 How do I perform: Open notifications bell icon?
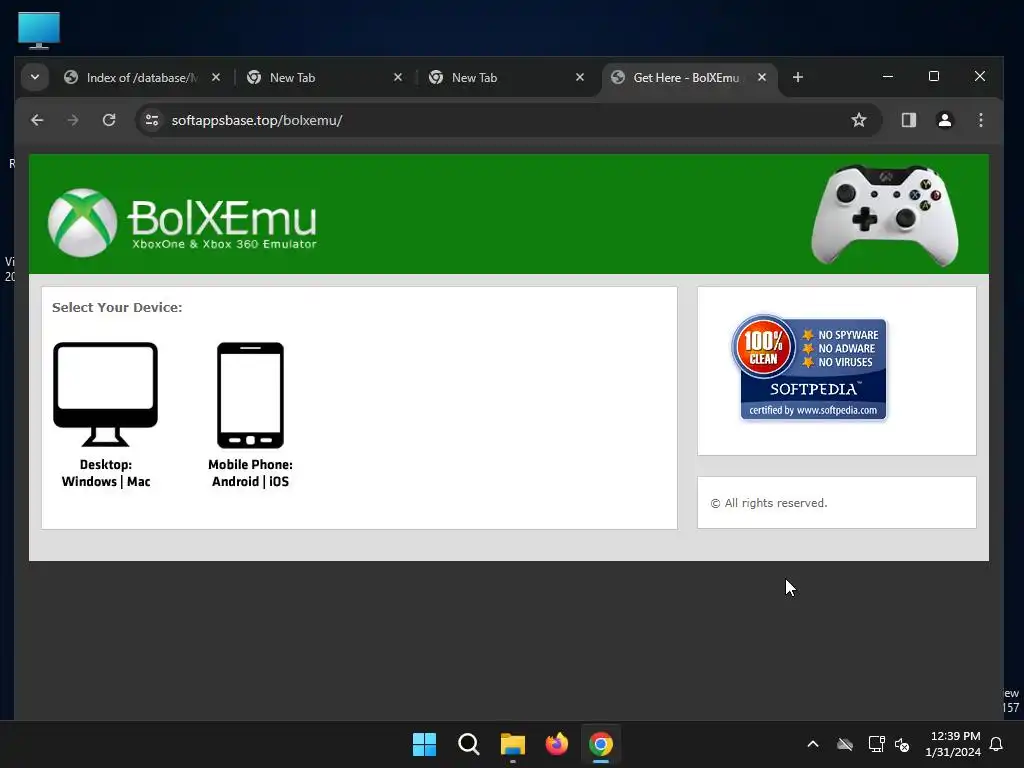click(996, 744)
